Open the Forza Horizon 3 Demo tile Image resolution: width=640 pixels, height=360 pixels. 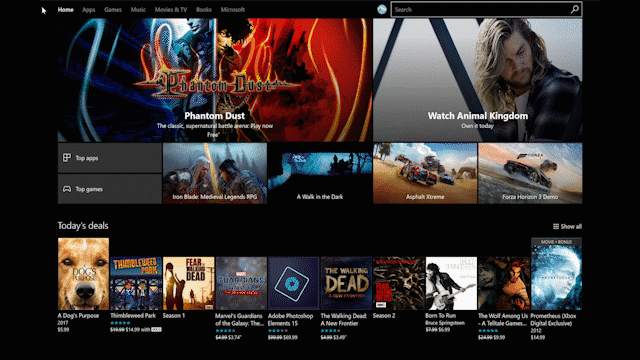530,173
